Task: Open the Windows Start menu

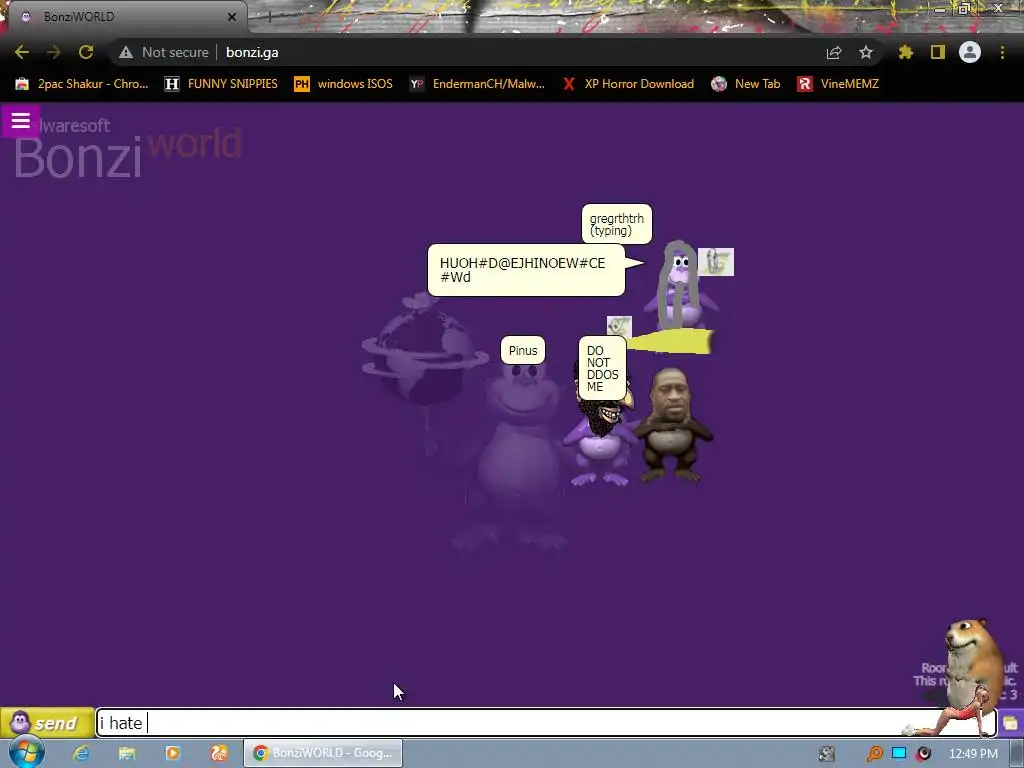Action: tap(26, 753)
